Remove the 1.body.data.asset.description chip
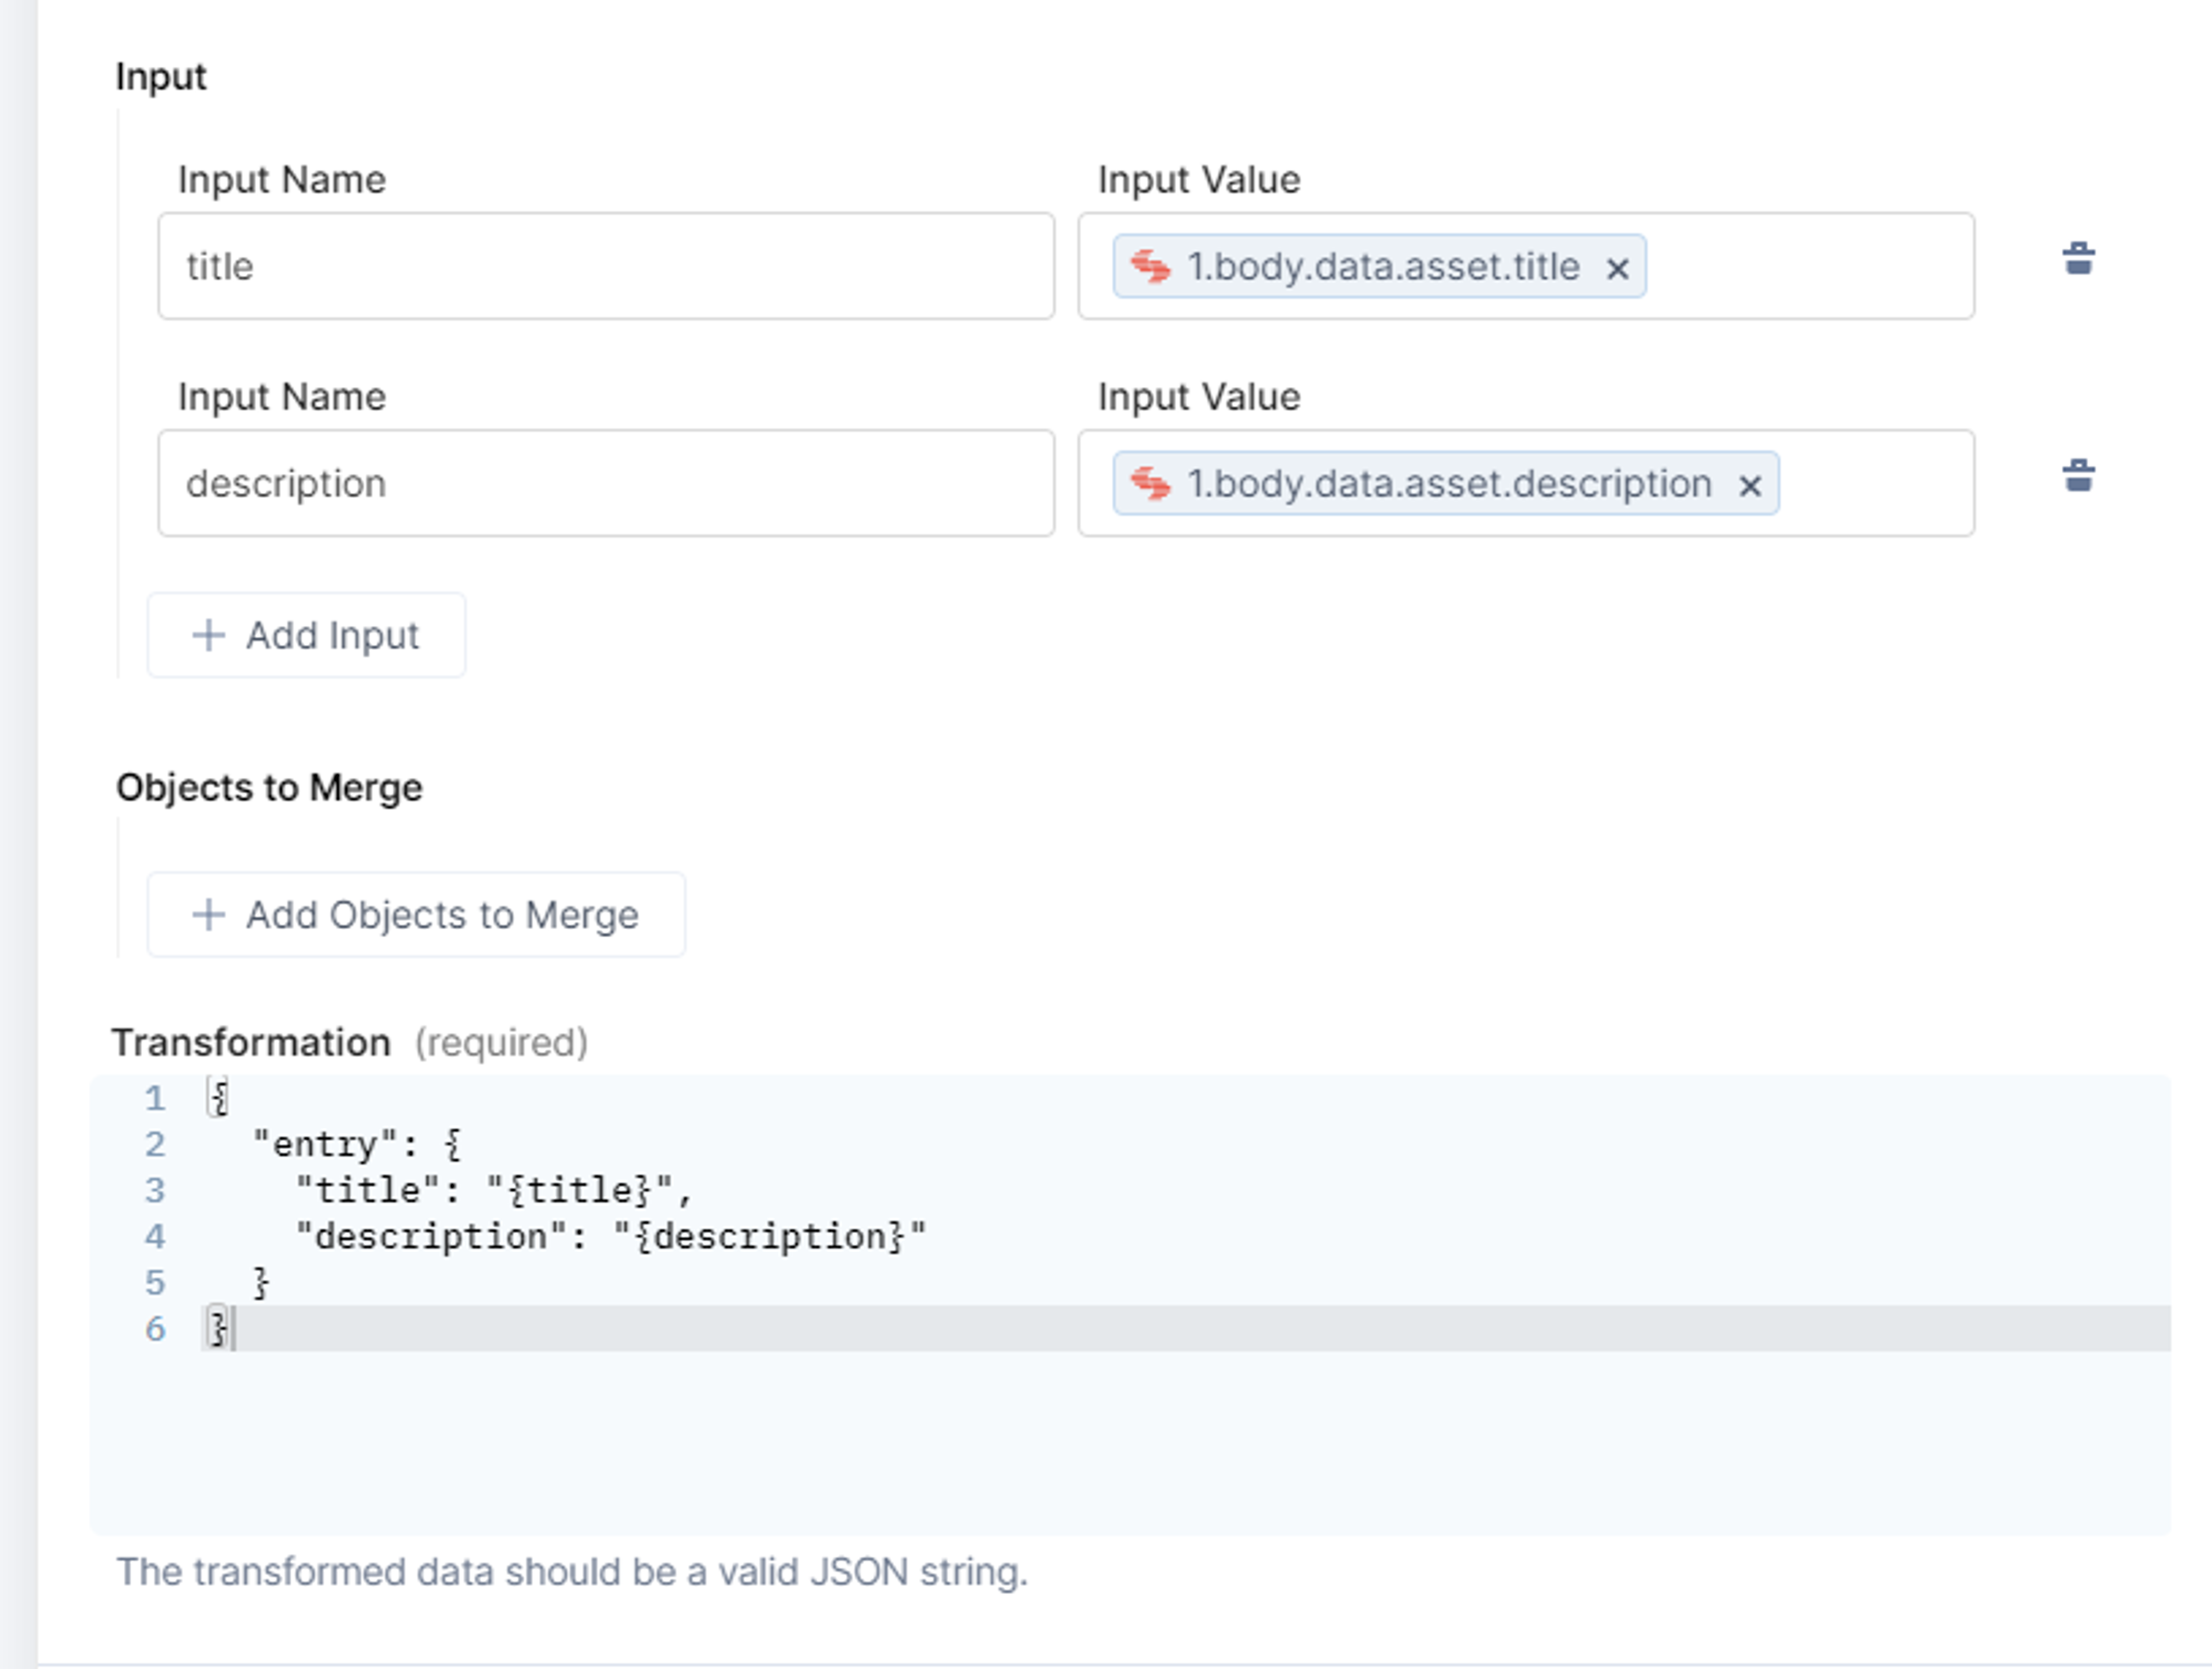This screenshot has height=1669, width=2212. click(x=1749, y=486)
